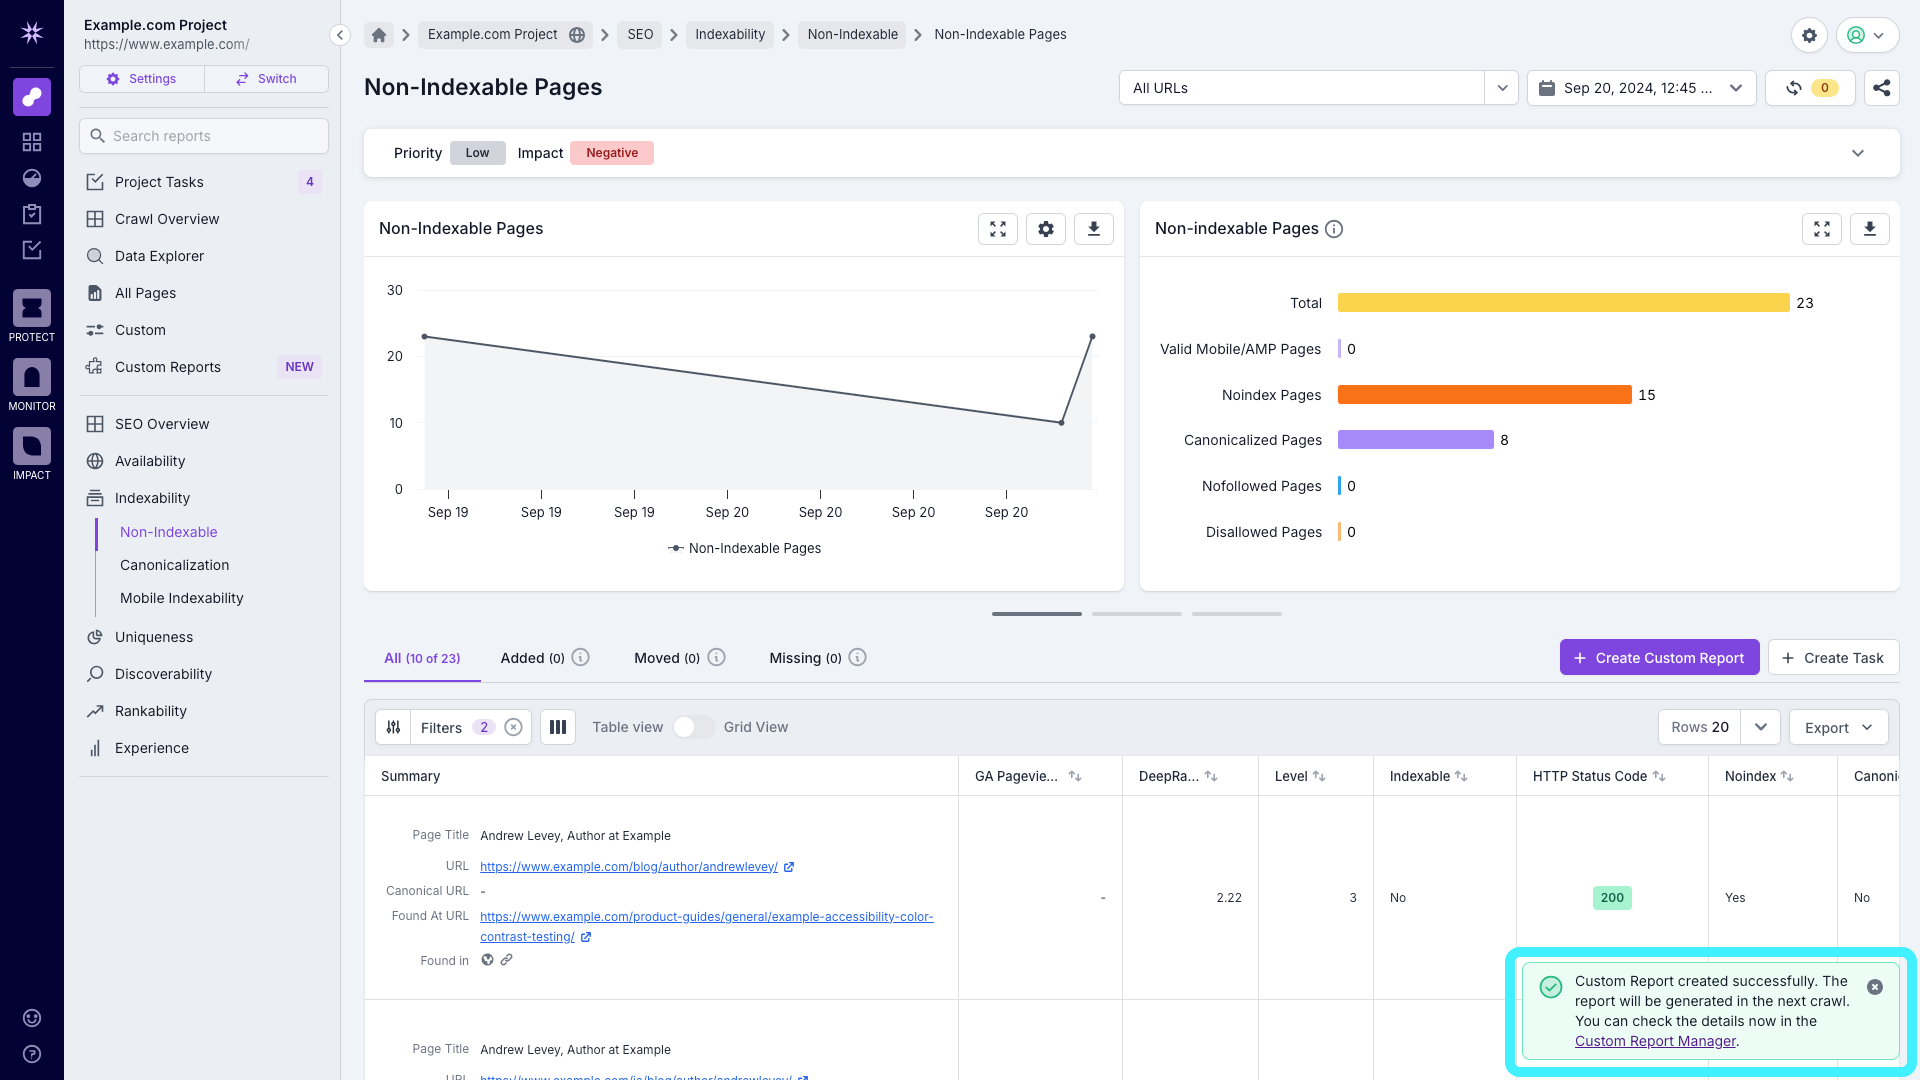Toggle from Table view to Grid View
The image size is (1920, 1080).
692,727
